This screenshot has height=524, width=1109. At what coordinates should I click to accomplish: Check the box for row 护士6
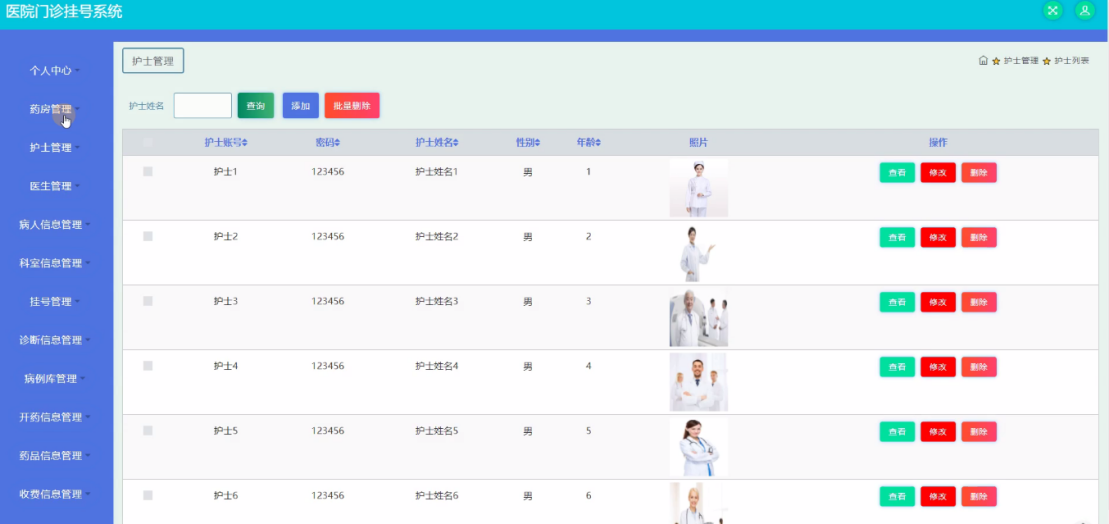tap(148, 496)
